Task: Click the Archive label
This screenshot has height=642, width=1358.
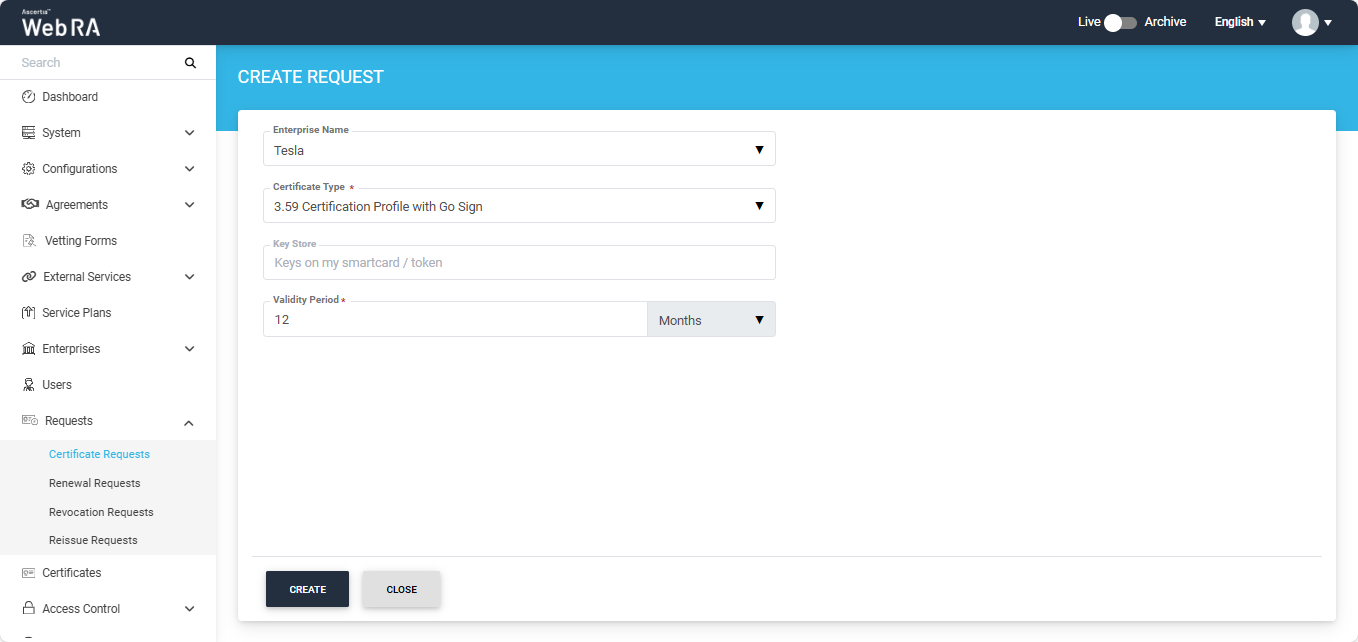Action: [x=1165, y=22]
